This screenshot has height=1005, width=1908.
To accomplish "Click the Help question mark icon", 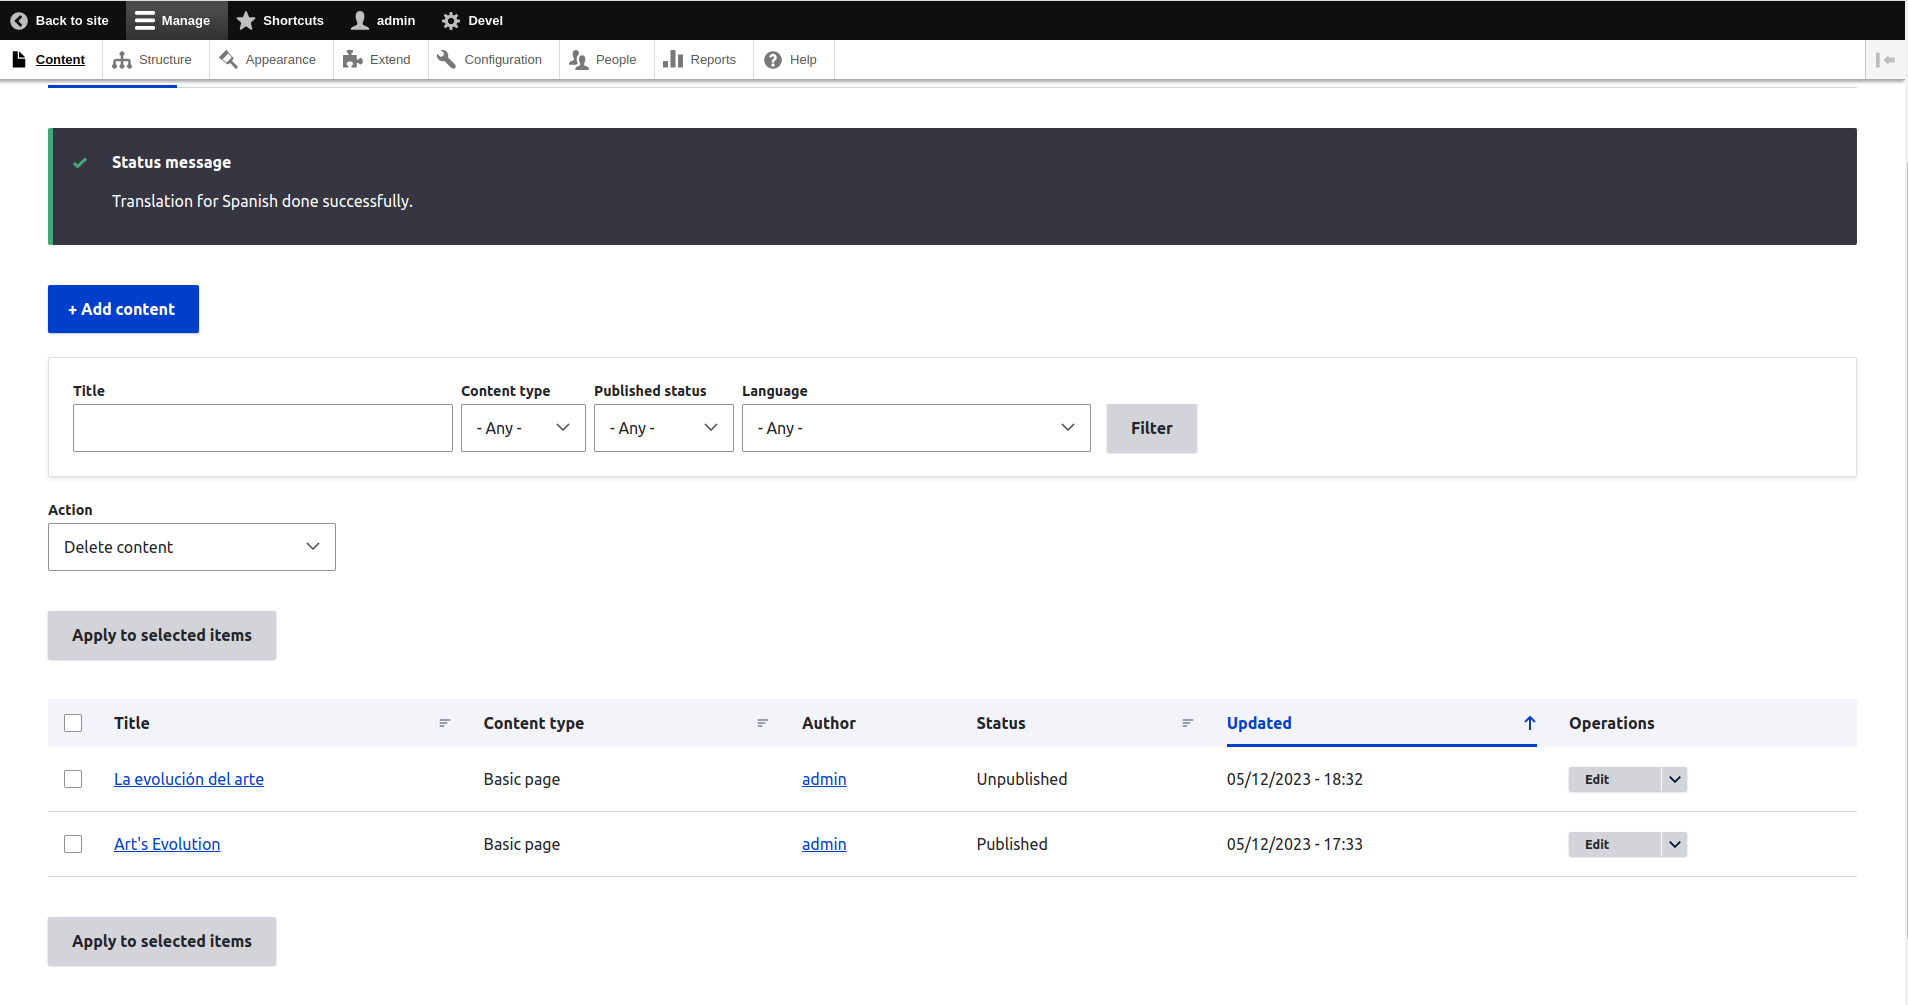I will [x=773, y=60].
